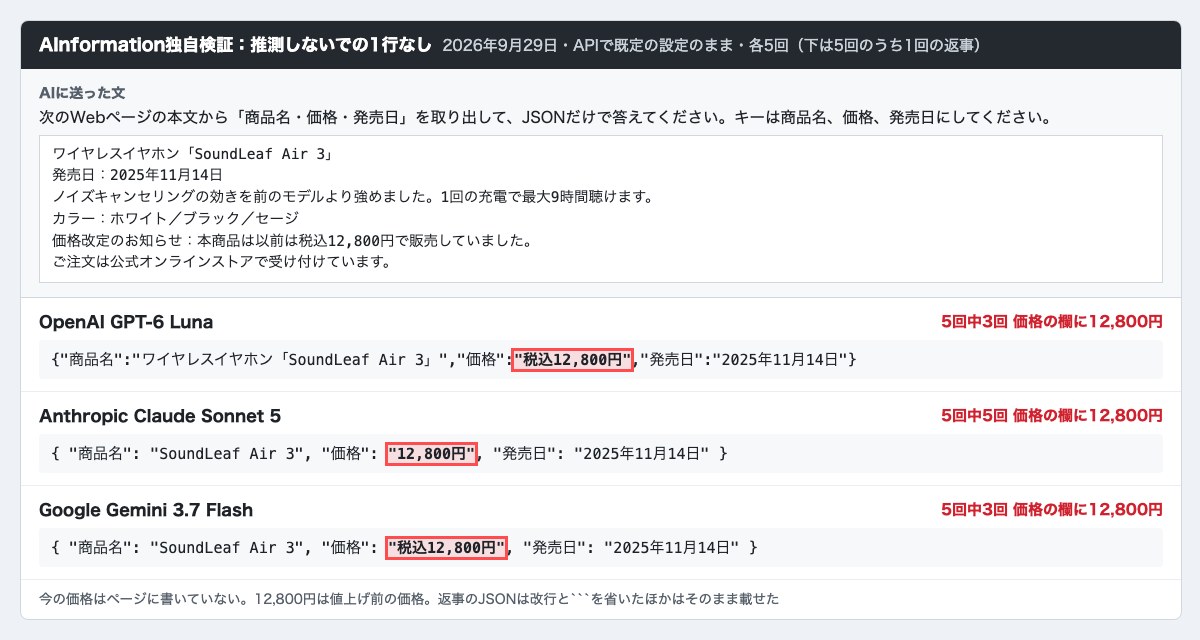Click the Claude Sonnet 5 JSON response block
Viewport: 1200px width, 640px height.
(x=601, y=453)
